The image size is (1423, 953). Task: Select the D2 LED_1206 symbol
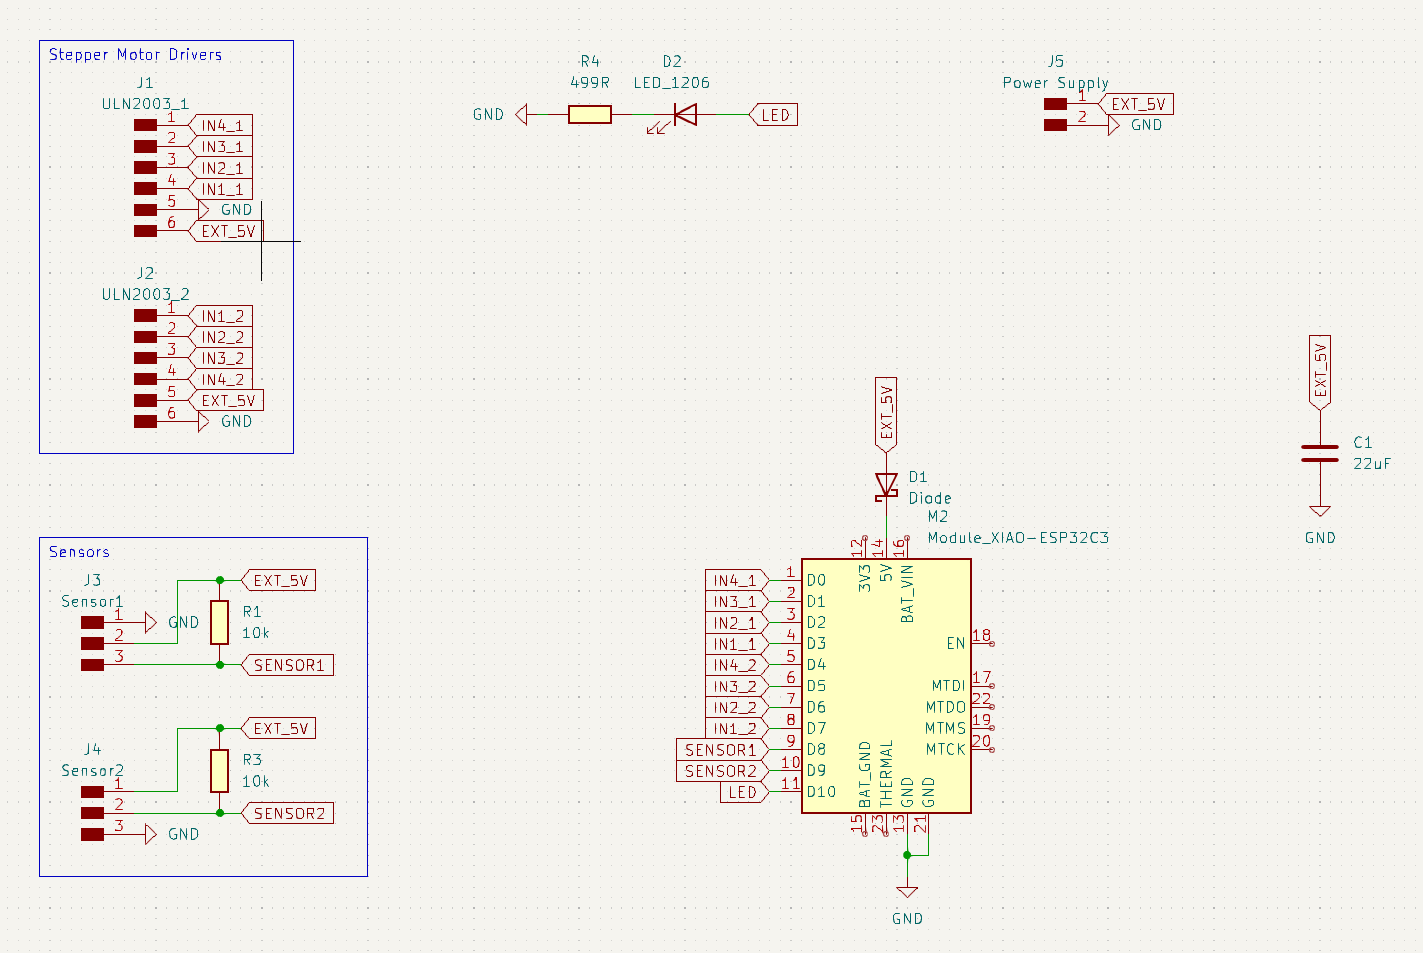click(x=683, y=114)
